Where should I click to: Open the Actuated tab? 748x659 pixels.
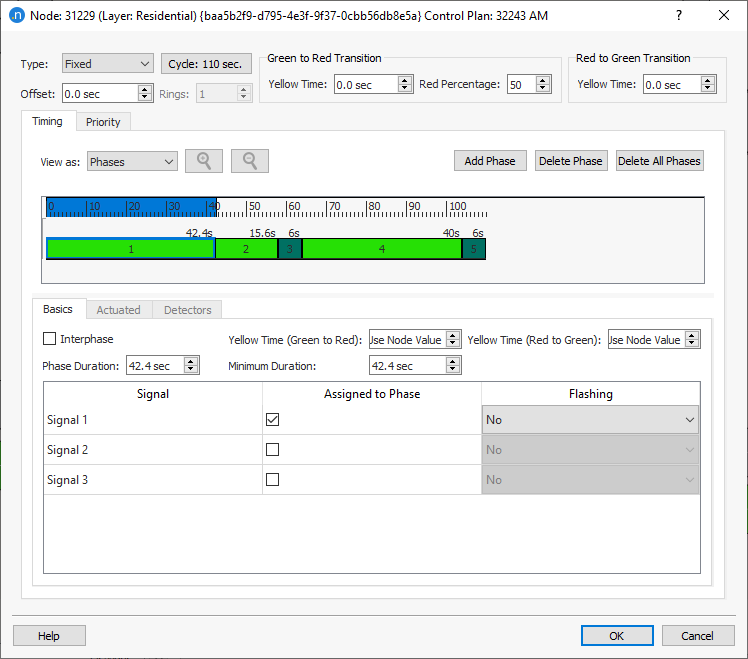click(x=118, y=310)
